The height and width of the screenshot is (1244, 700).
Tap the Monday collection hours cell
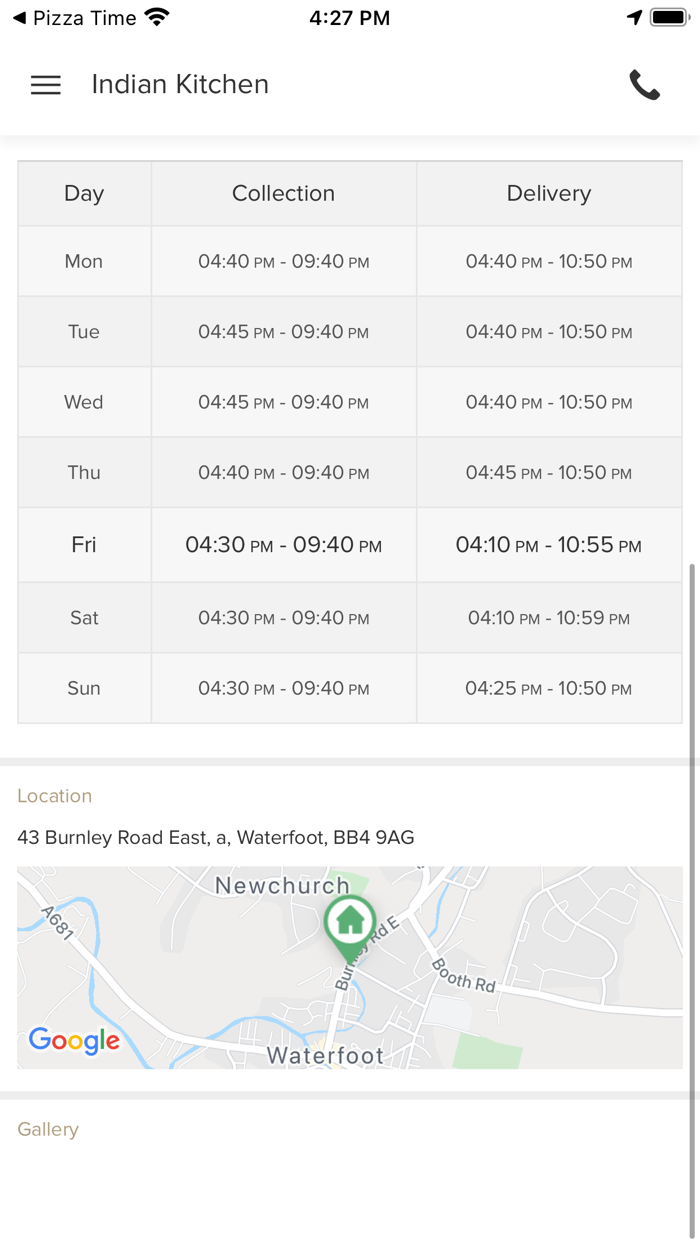[283, 262]
